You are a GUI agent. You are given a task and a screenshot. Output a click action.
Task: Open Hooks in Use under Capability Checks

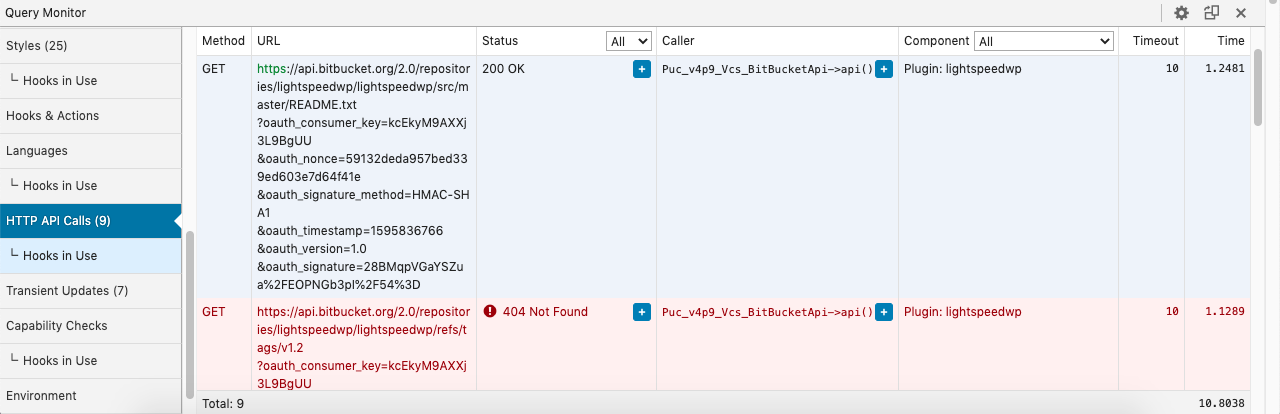90,361
